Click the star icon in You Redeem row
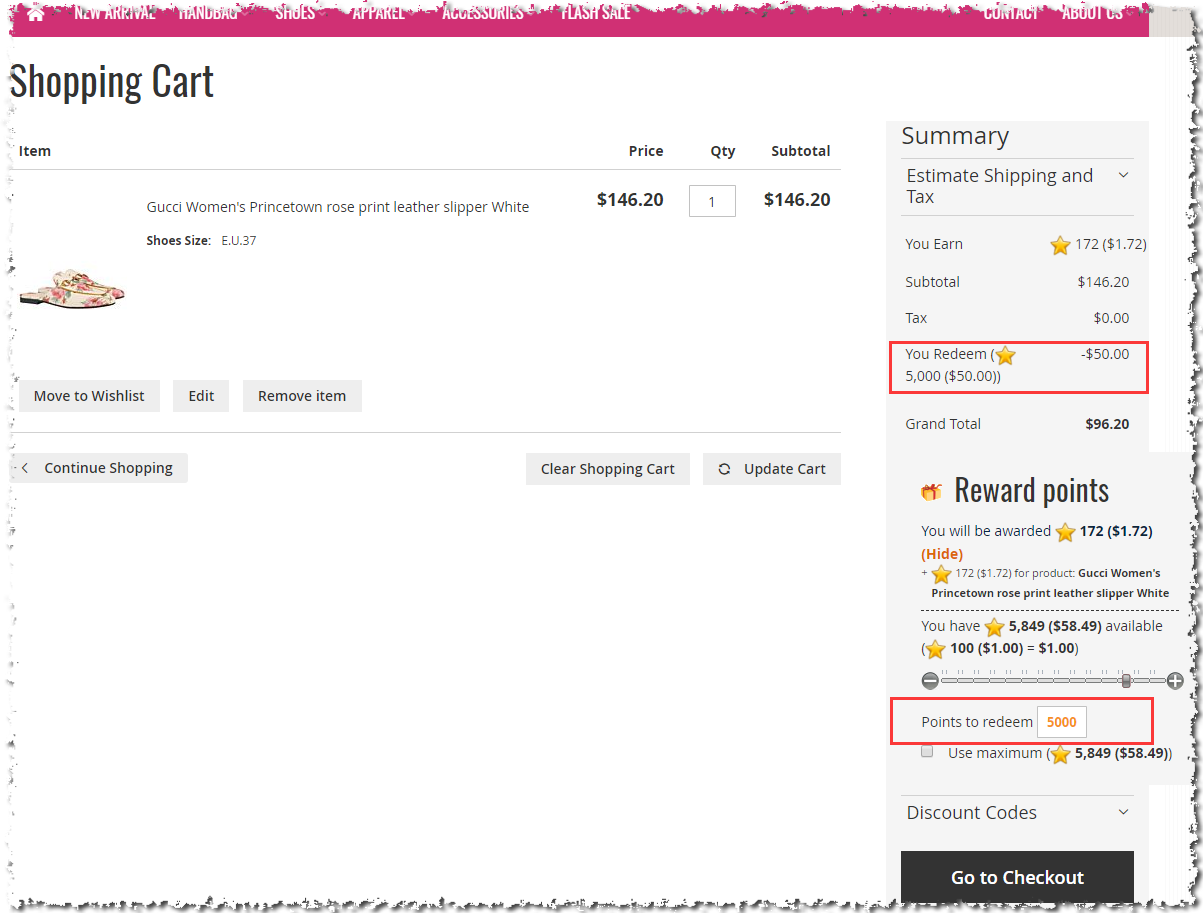The image size is (1203, 913). [x=1005, y=356]
